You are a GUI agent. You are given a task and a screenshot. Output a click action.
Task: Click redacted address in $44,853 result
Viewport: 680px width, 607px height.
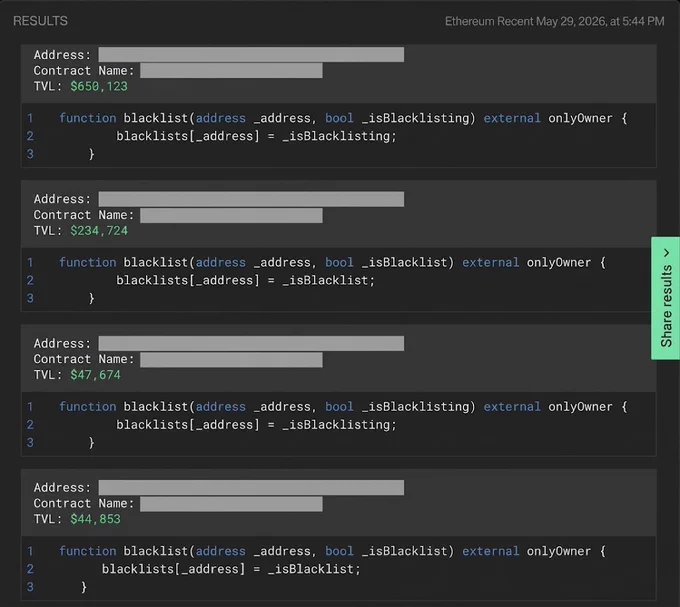coord(251,487)
